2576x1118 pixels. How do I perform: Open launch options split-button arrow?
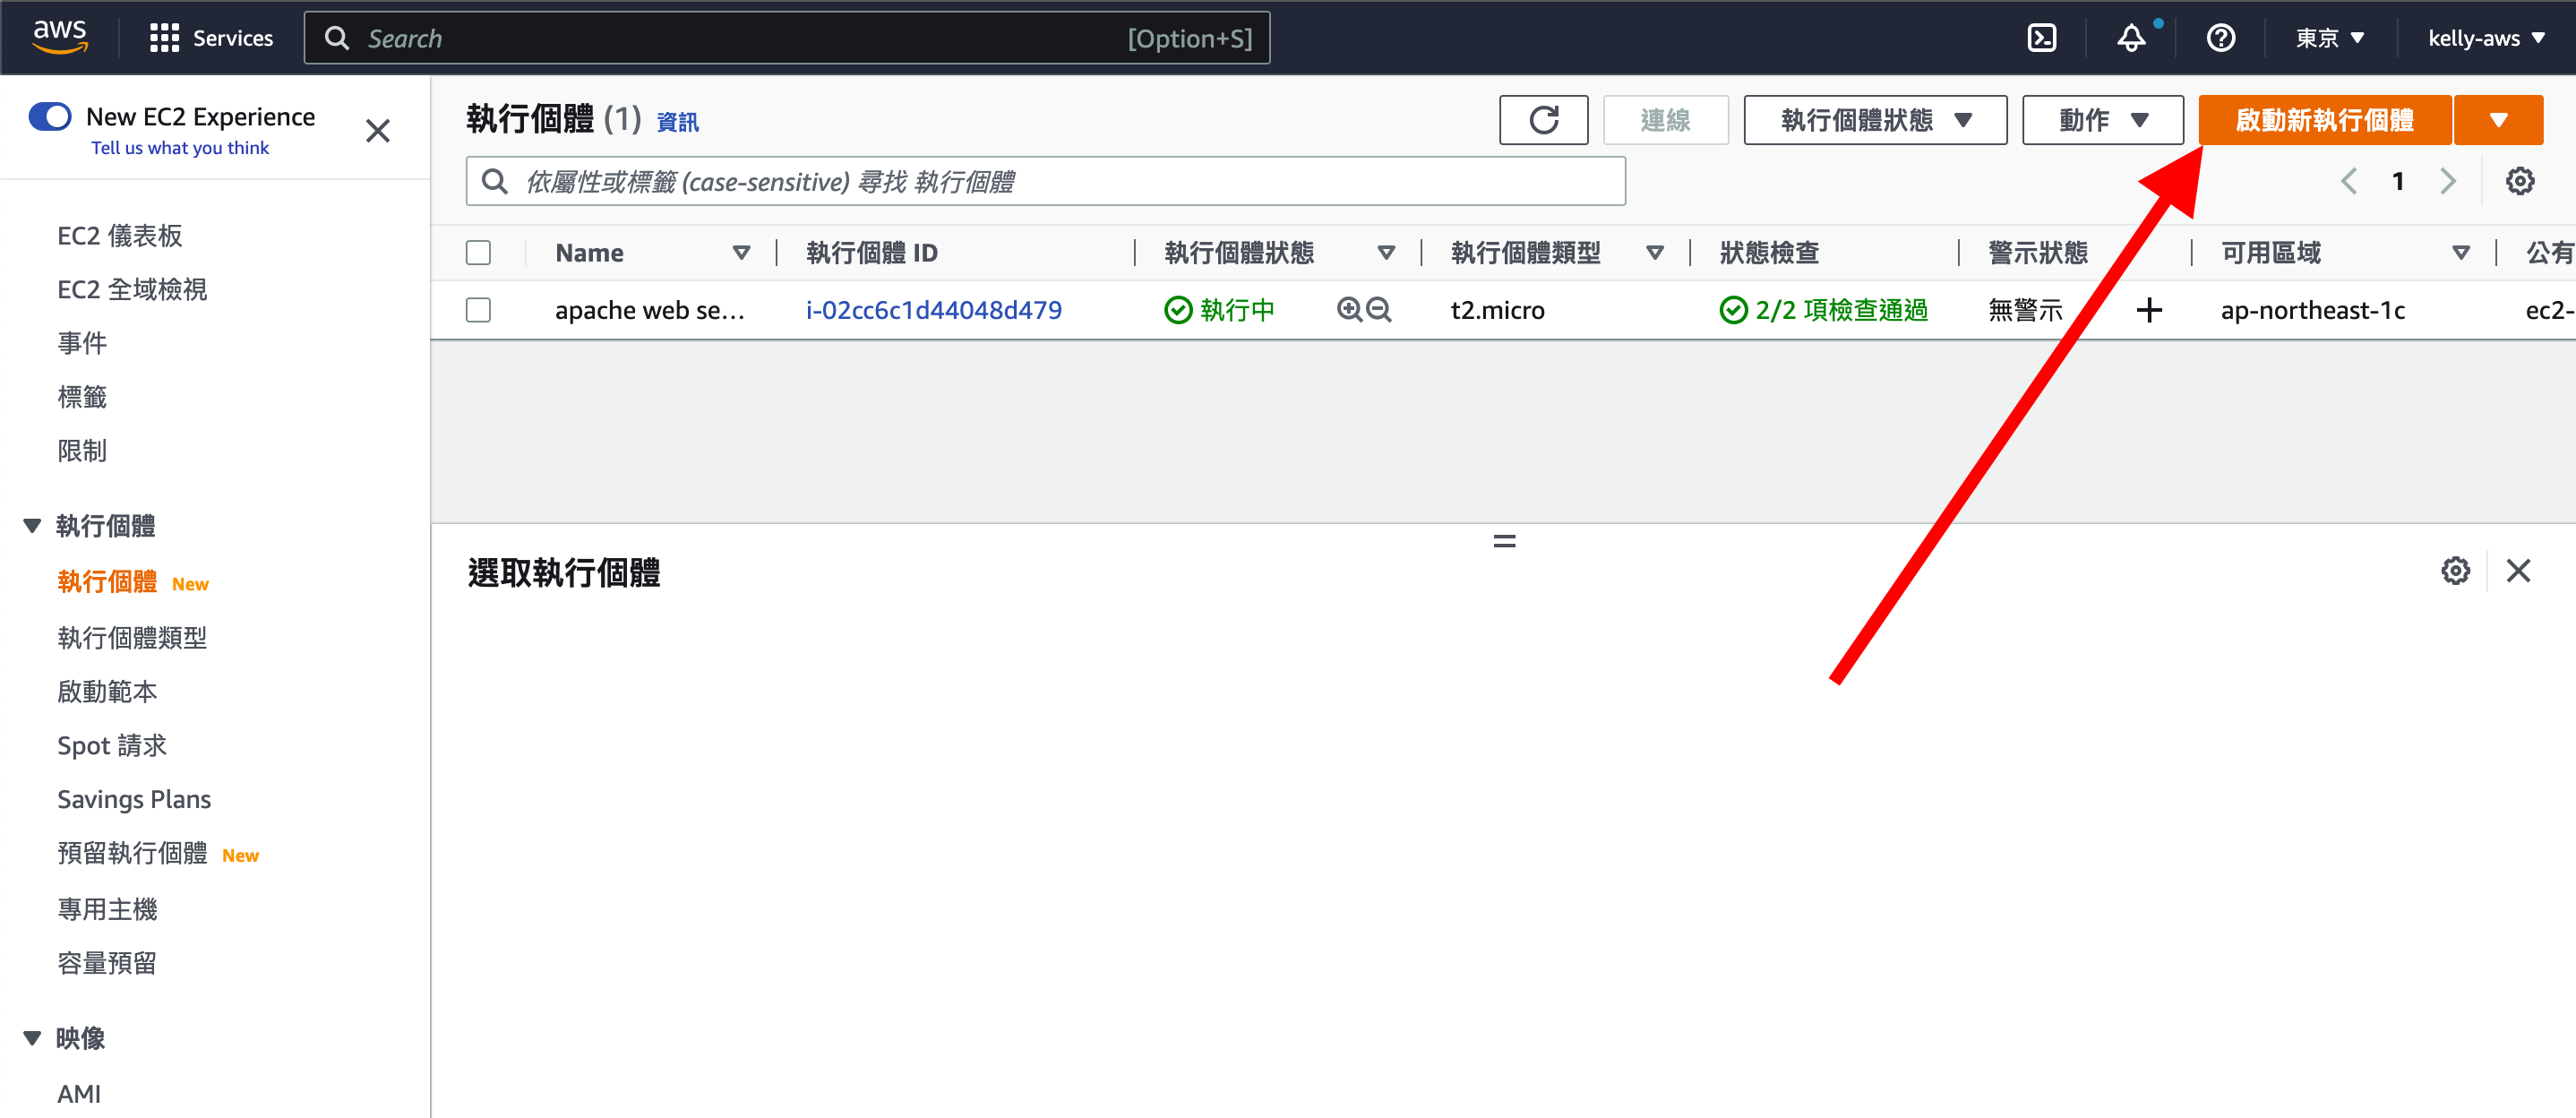[x=2498, y=120]
